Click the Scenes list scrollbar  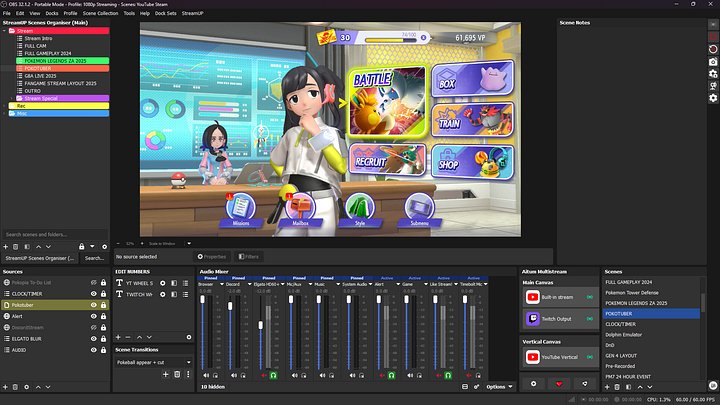(703, 303)
